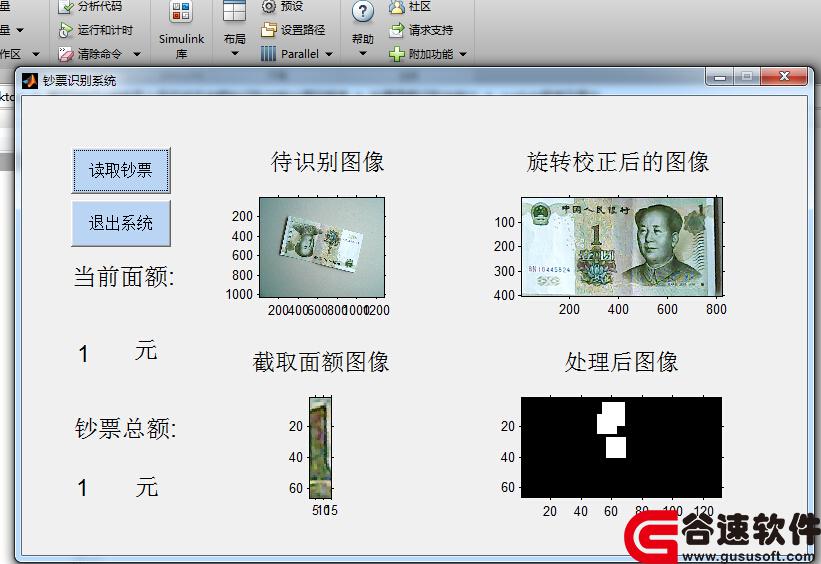The width and height of the screenshot is (821, 564).
Task: Click the 设置路径 icon
Action: coord(269,30)
